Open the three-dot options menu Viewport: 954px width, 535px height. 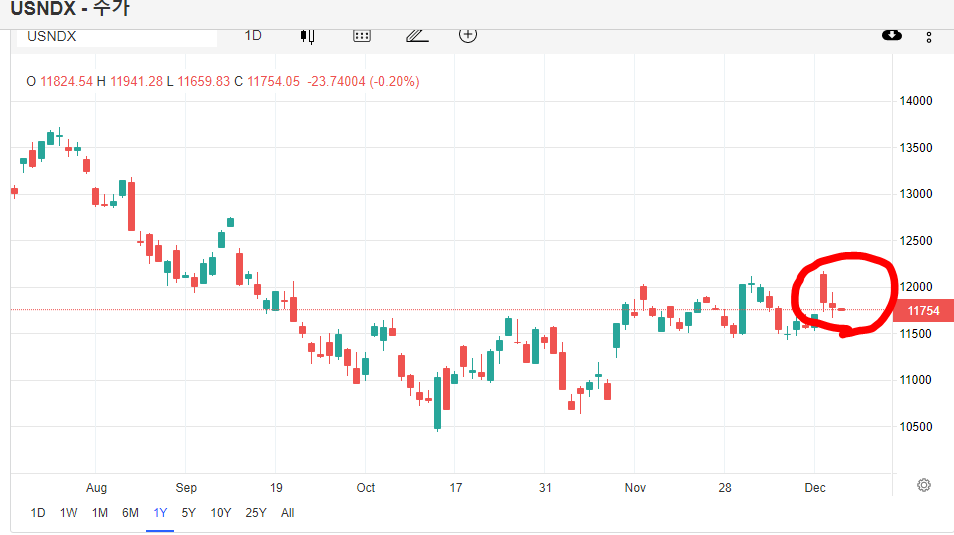pyautogui.click(x=928, y=38)
